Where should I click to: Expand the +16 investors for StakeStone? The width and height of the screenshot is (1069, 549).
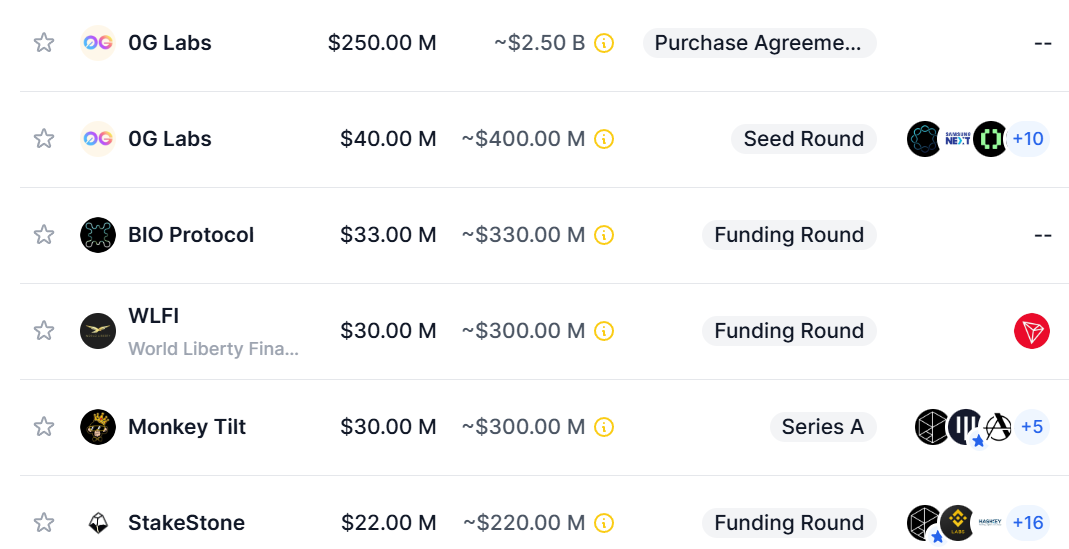tap(1028, 523)
